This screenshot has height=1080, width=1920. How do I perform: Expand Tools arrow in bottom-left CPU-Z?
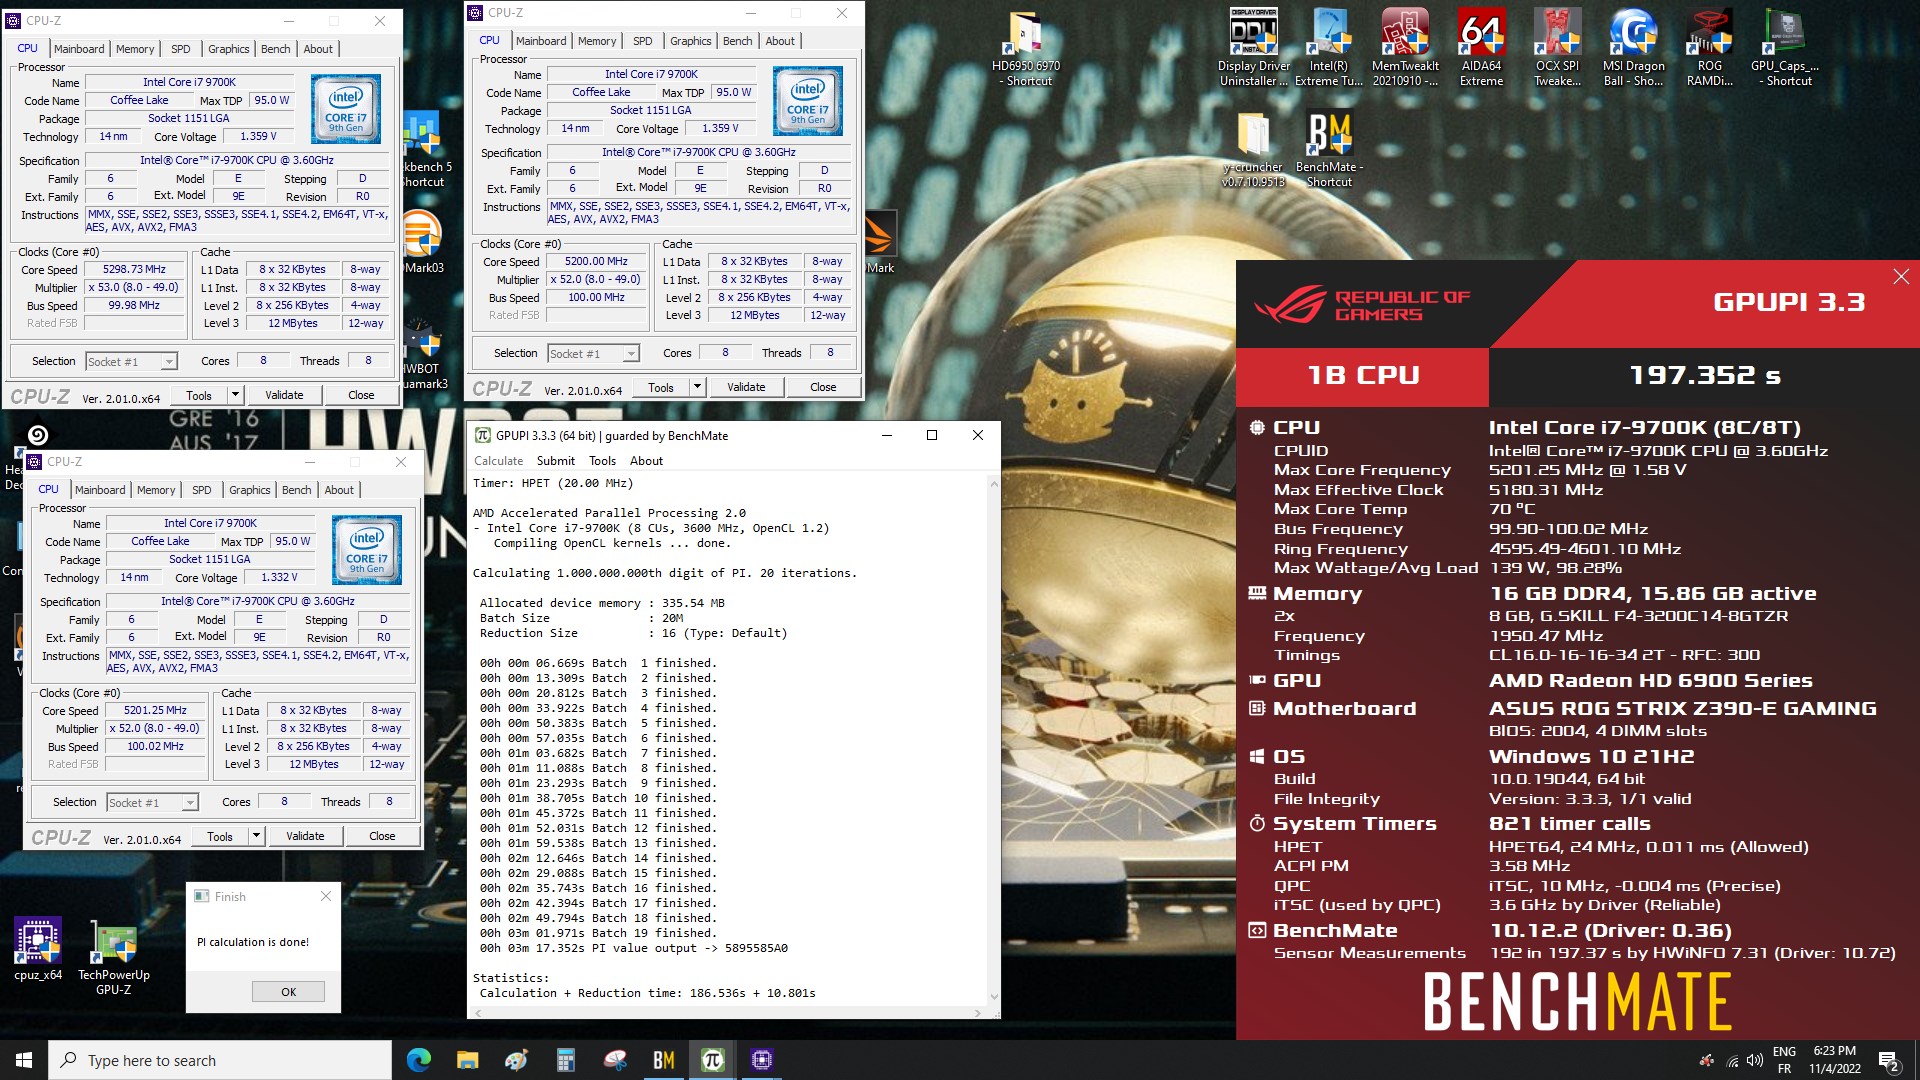[x=256, y=836]
